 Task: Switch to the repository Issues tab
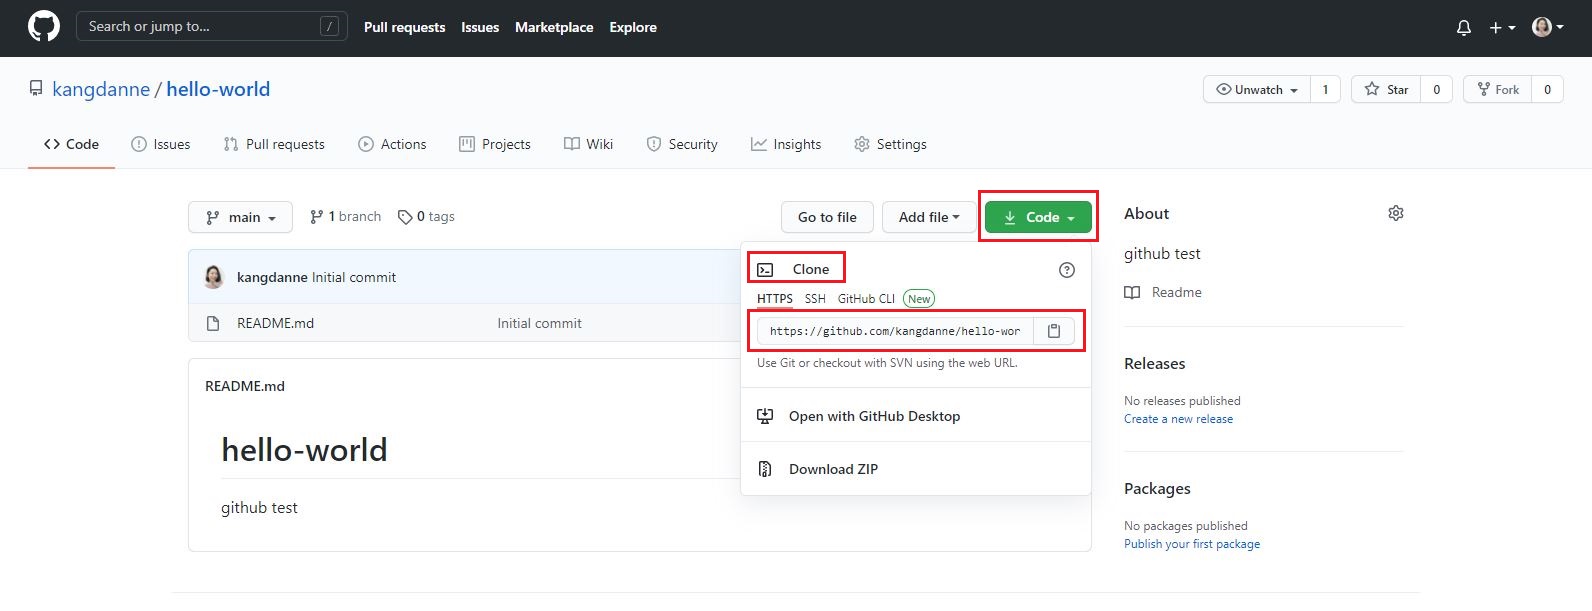[x=161, y=144]
